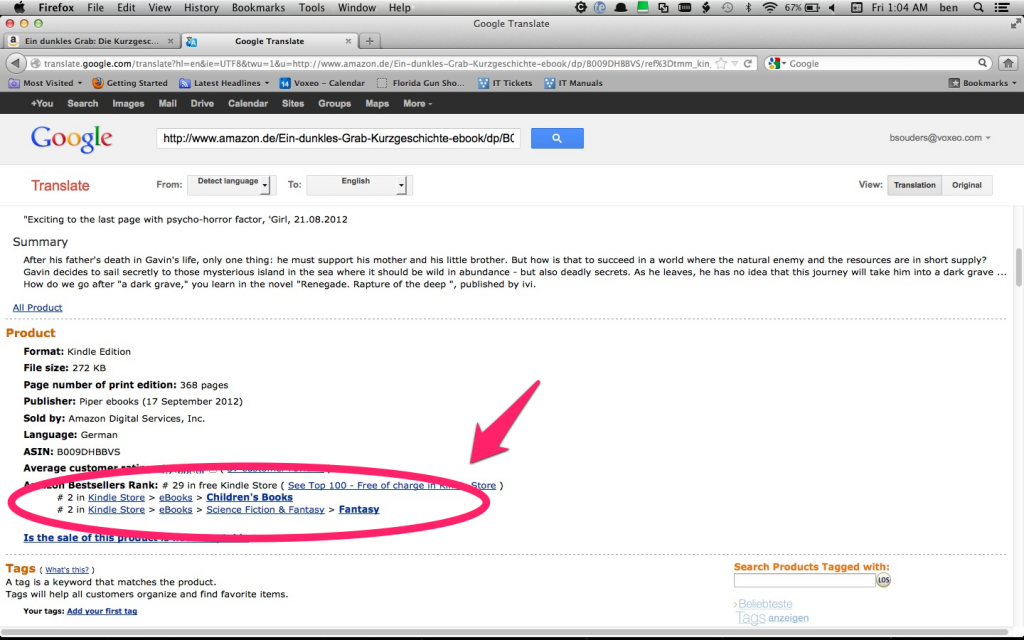
Task: Open macOS Spotlight search icon
Action: [978, 8]
